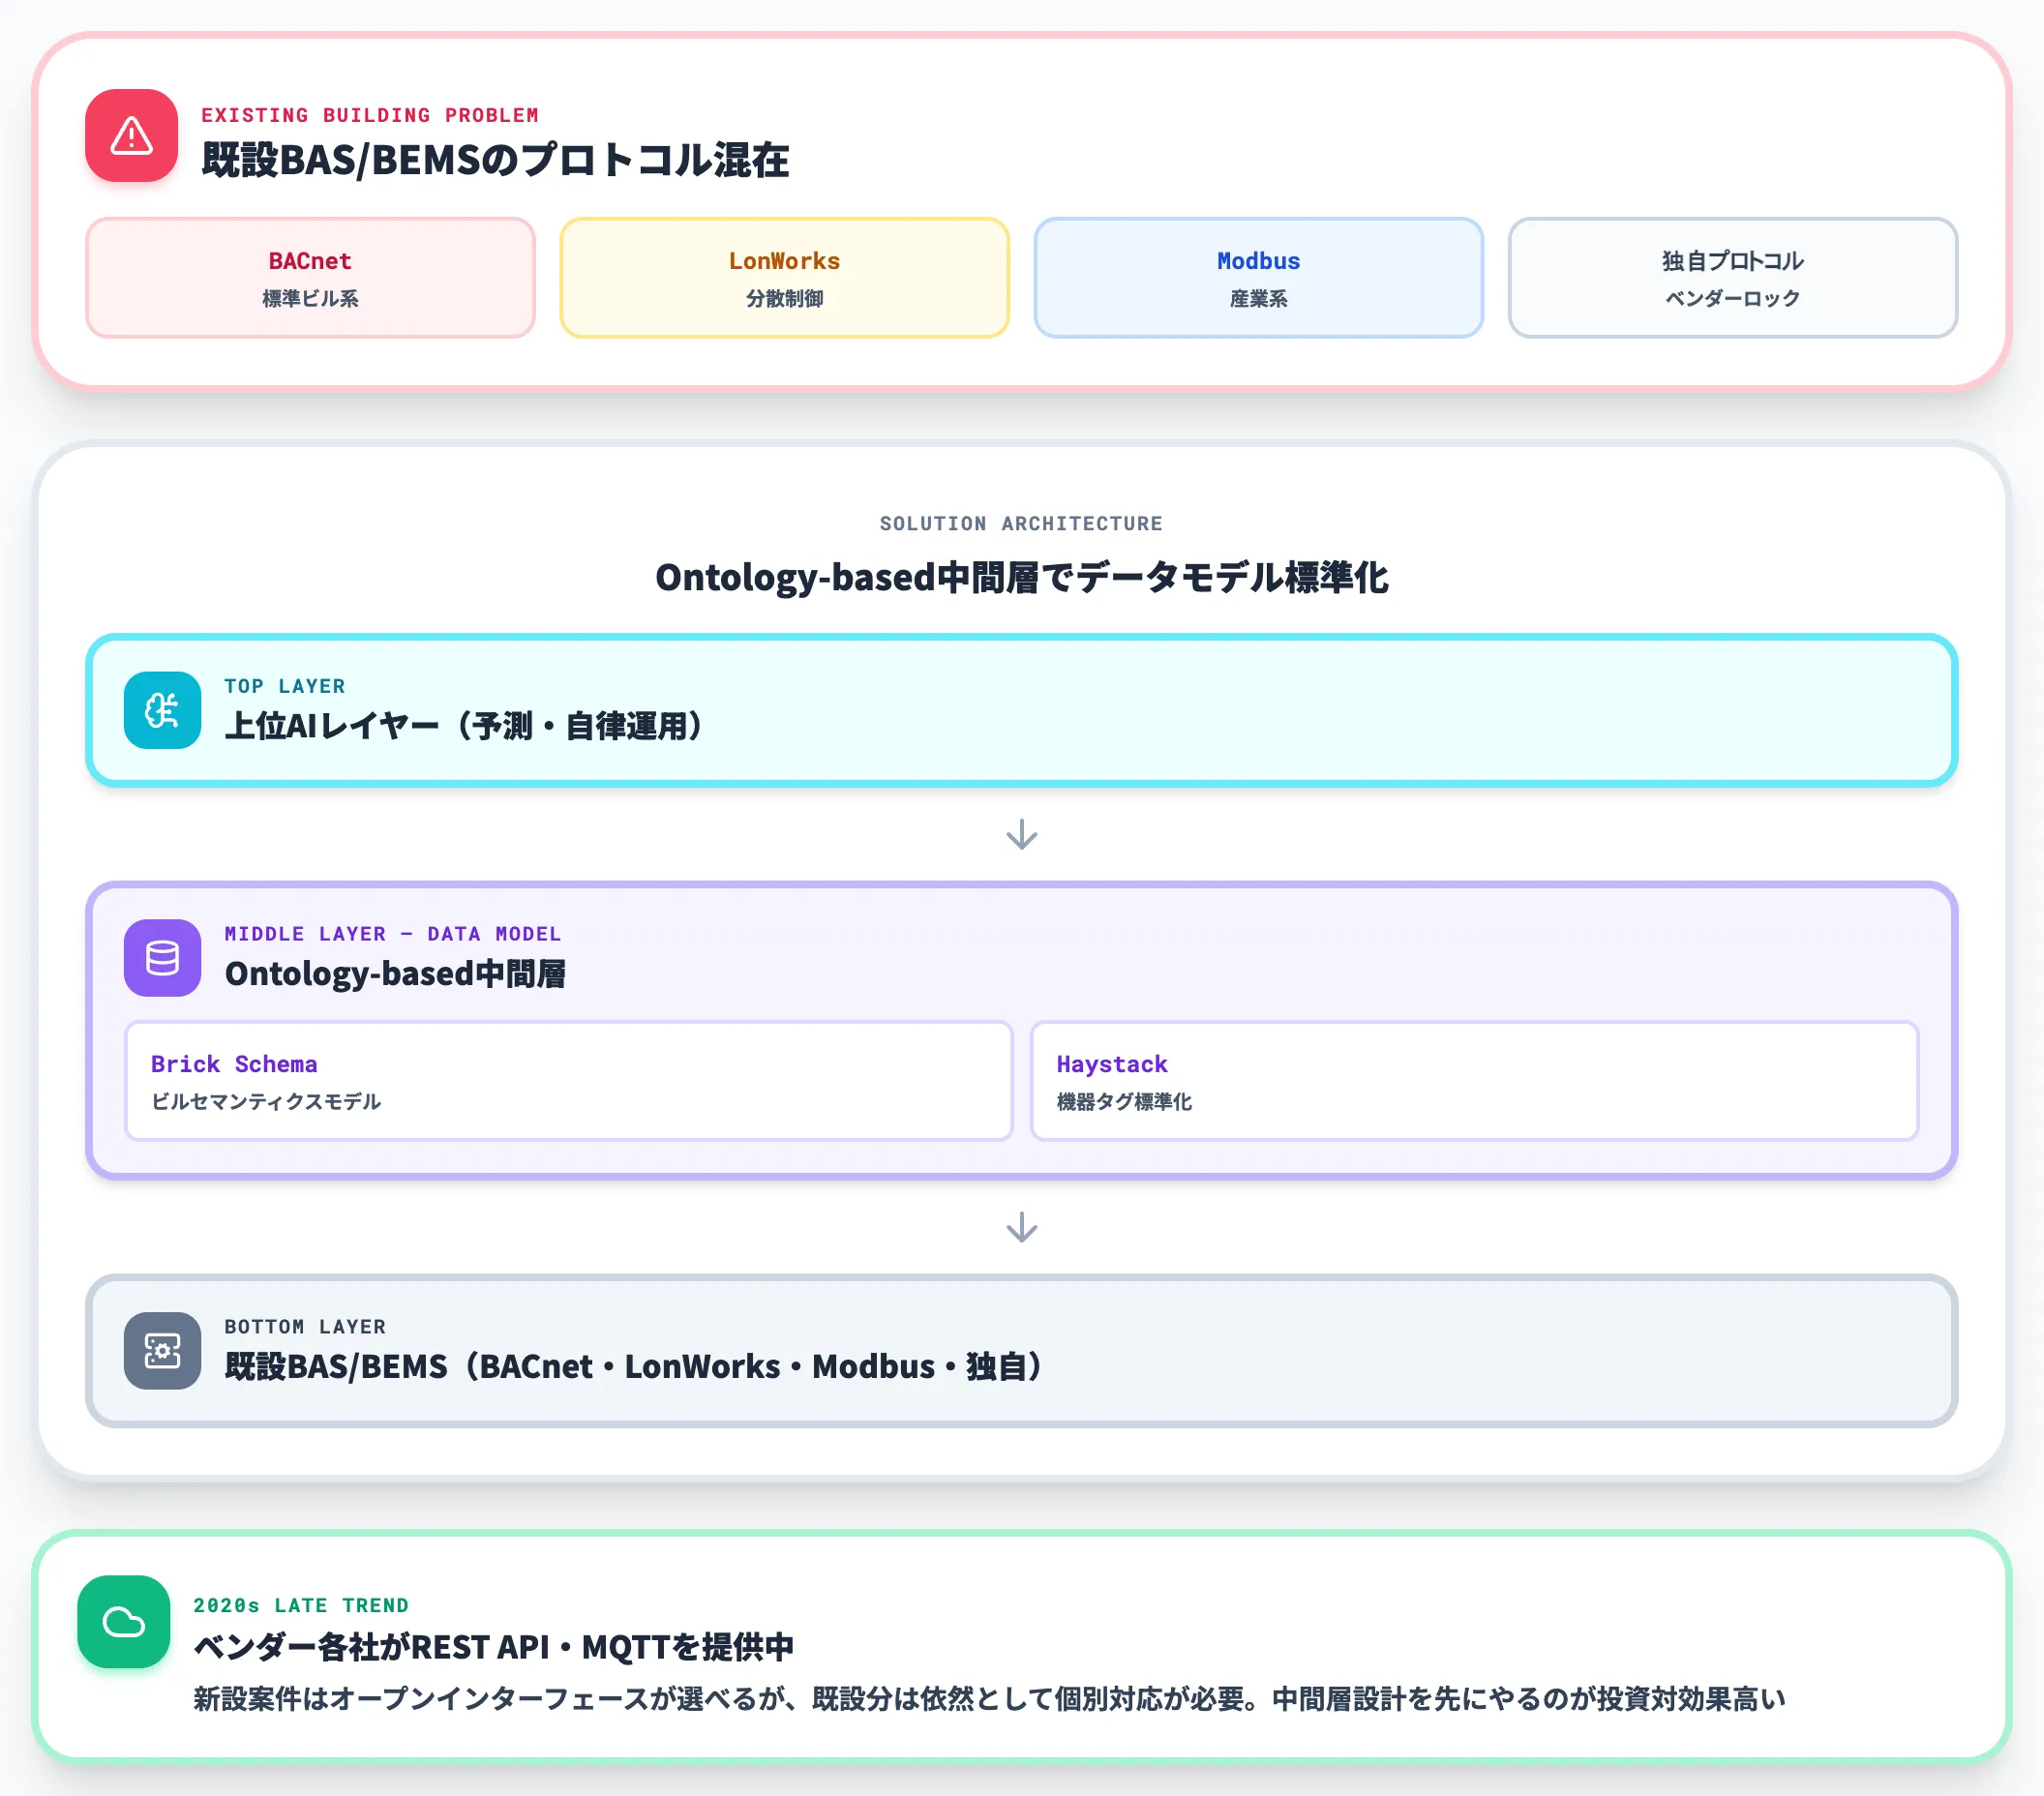Click the 機器タグ標準化 subtitle
Screen dimensions: 2044x1796
coord(1124,1102)
